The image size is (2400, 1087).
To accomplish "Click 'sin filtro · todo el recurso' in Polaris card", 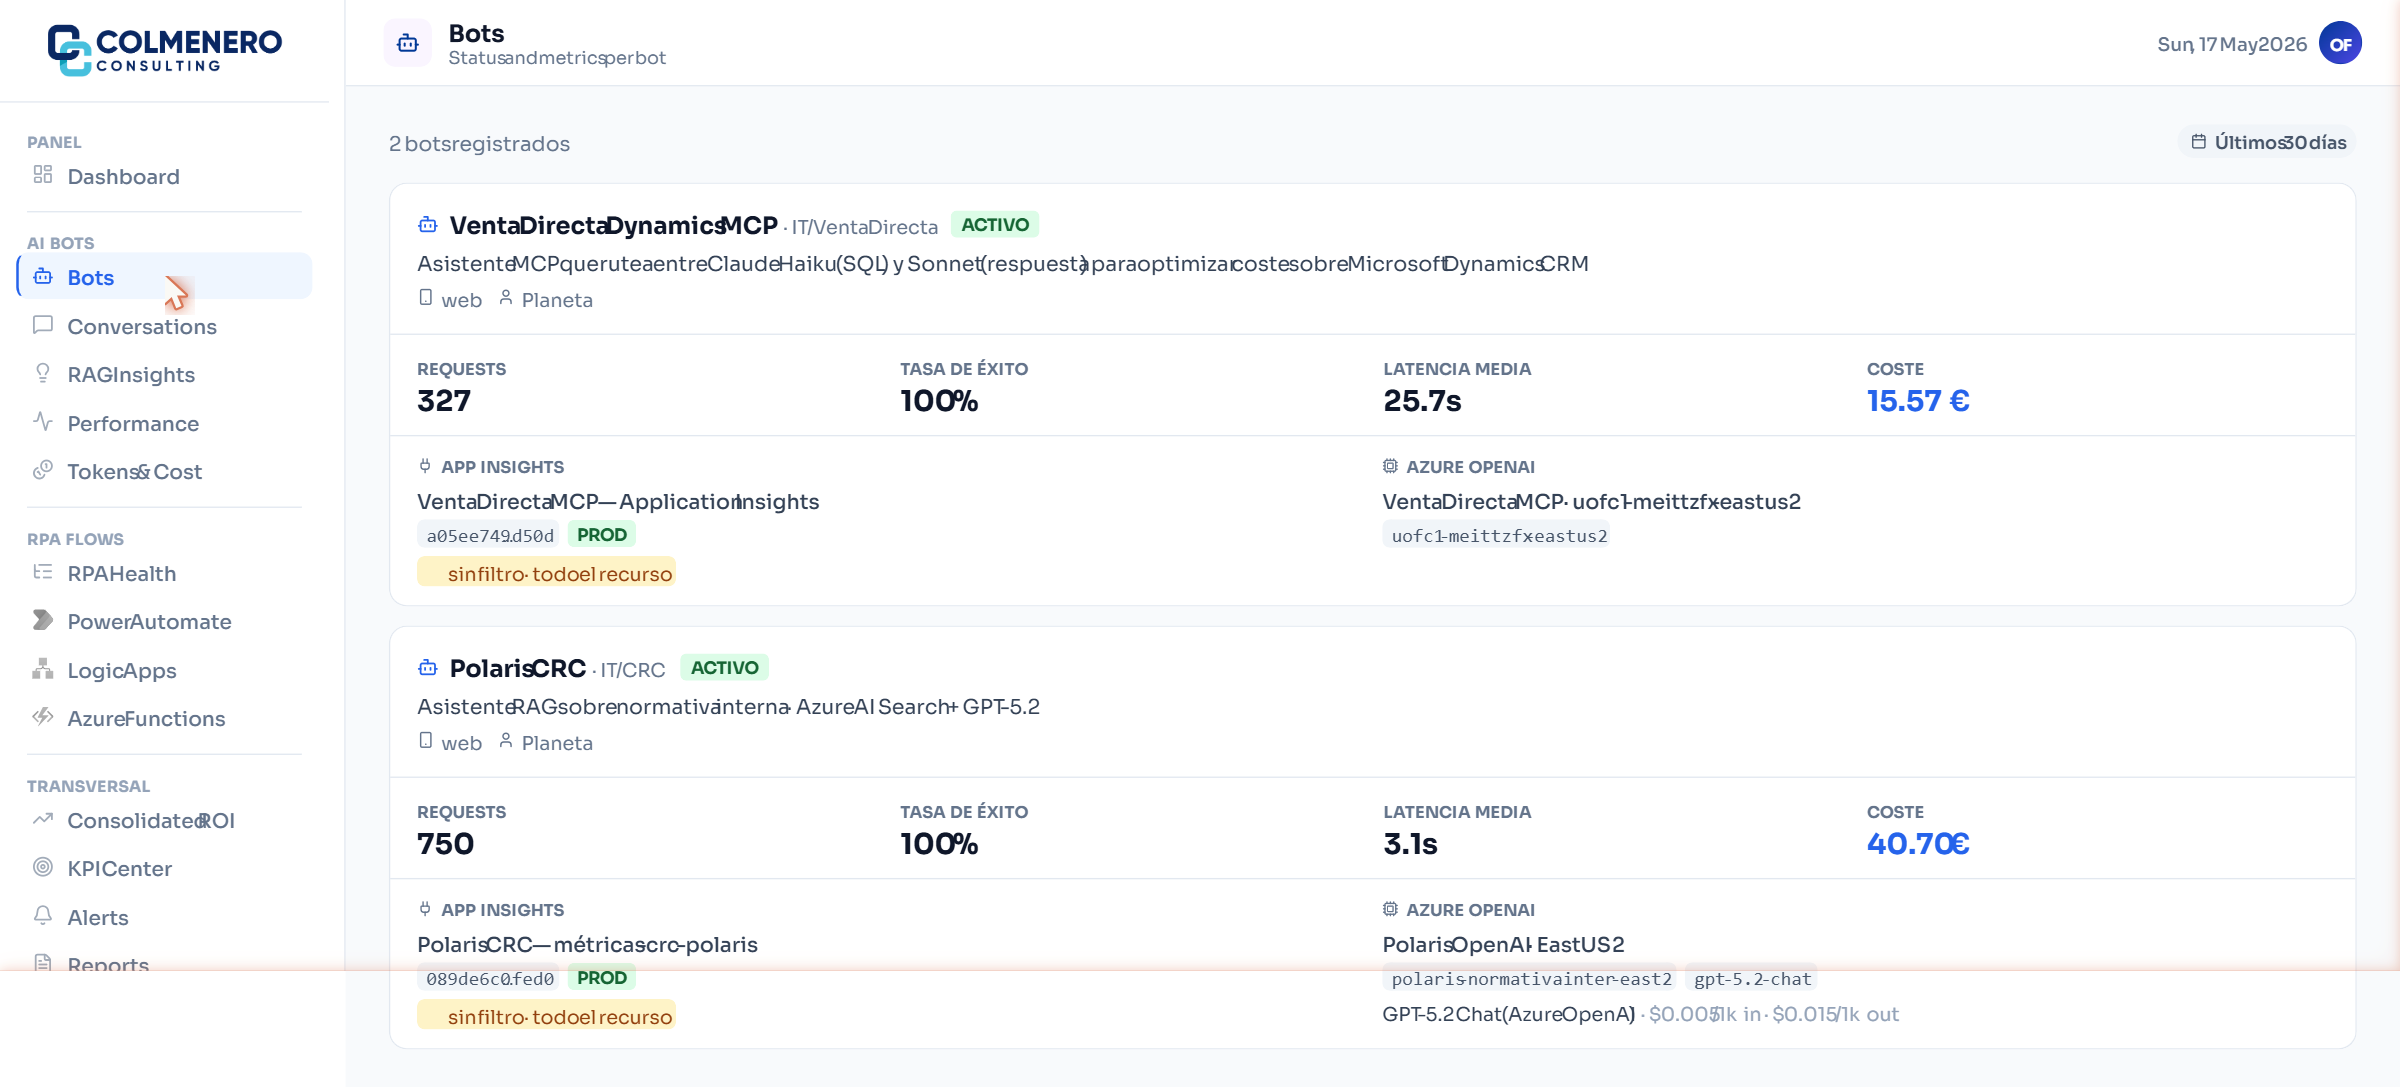I will click(546, 1016).
